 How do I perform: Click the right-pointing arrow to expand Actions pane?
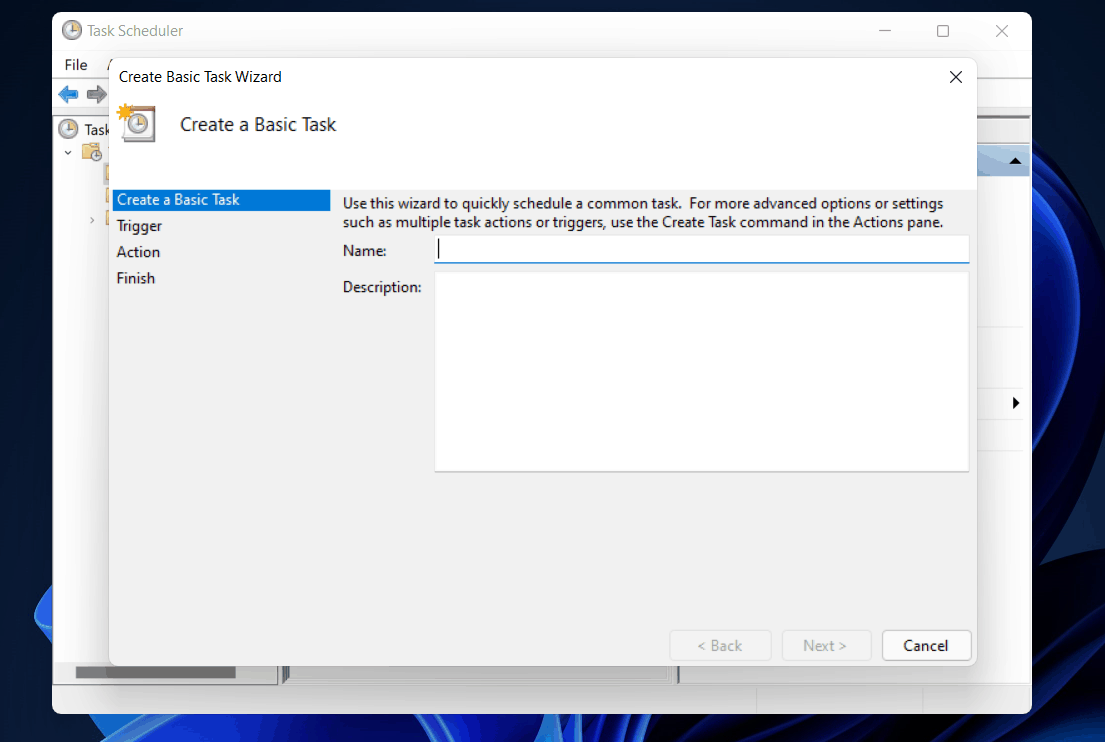[1016, 403]
